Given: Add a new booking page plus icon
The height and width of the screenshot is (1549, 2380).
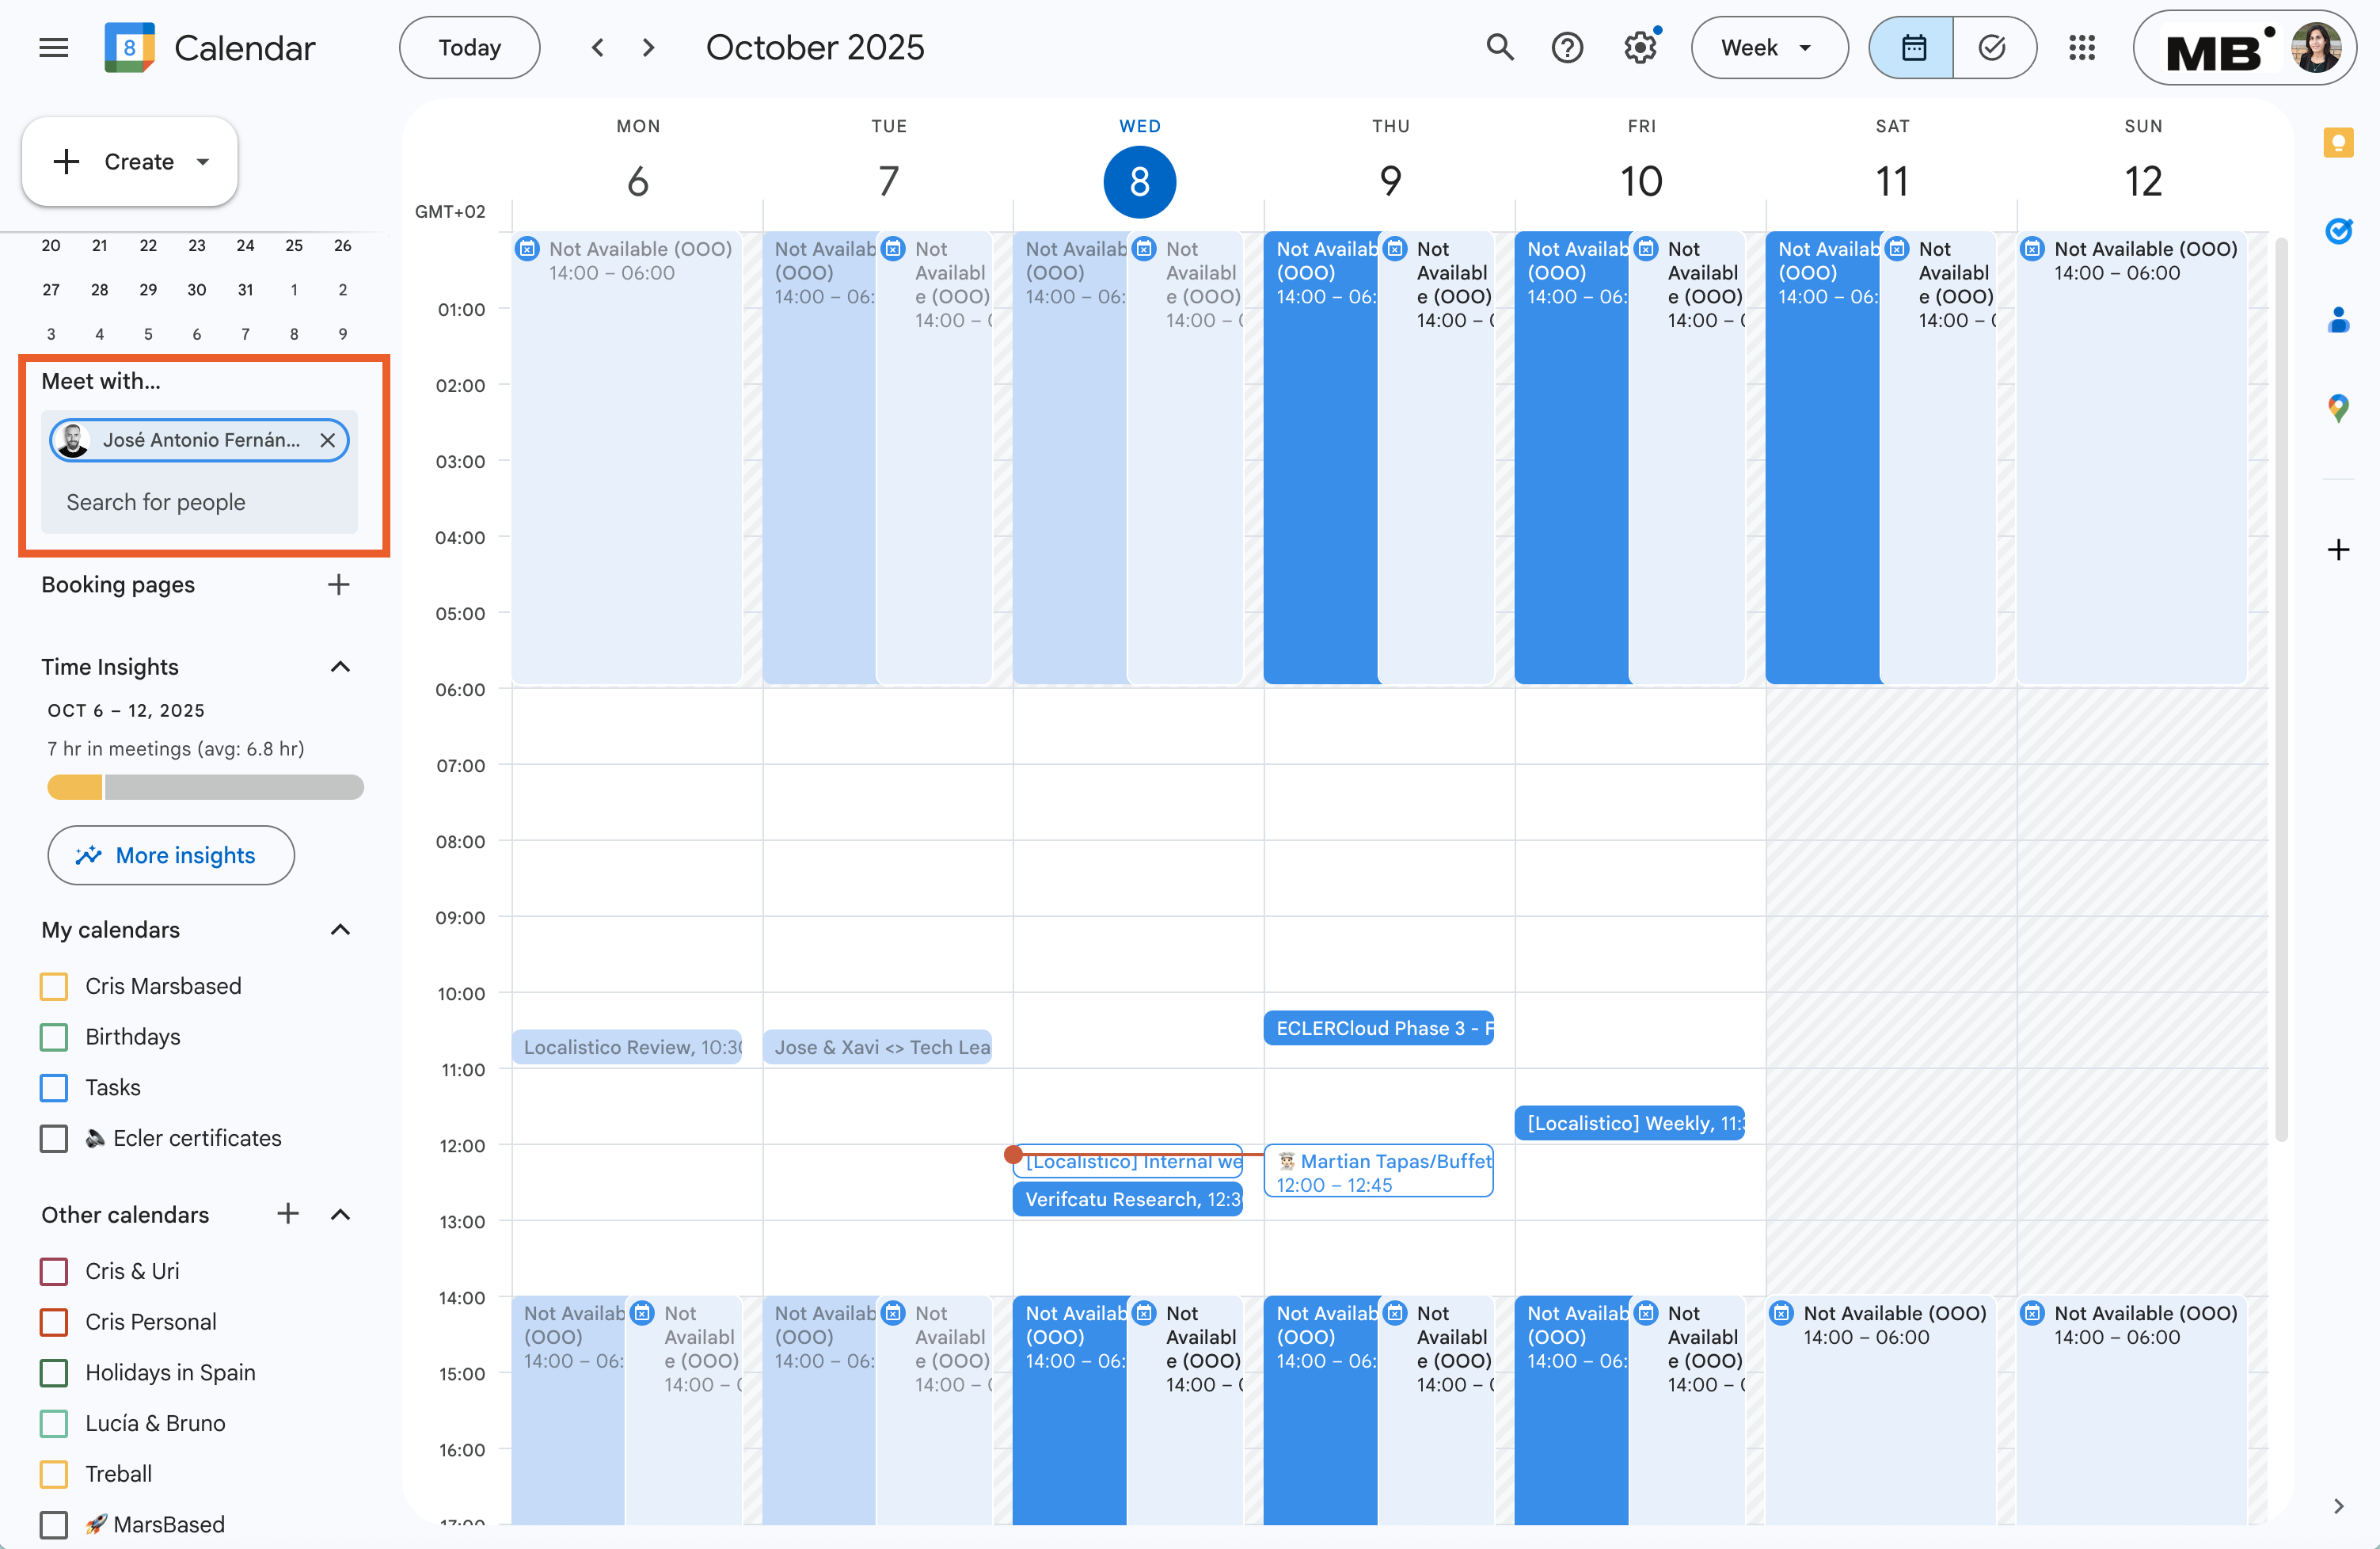Looking at the screenshot, I should (339, 584).
